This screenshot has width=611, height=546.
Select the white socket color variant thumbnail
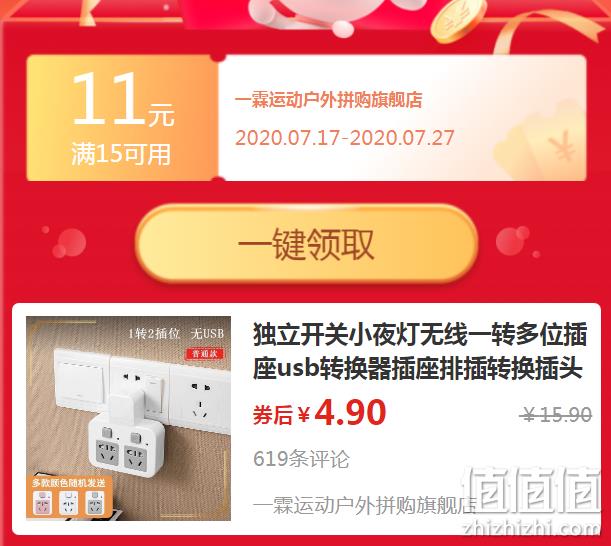pyautogui.click(x=69, y=503)
